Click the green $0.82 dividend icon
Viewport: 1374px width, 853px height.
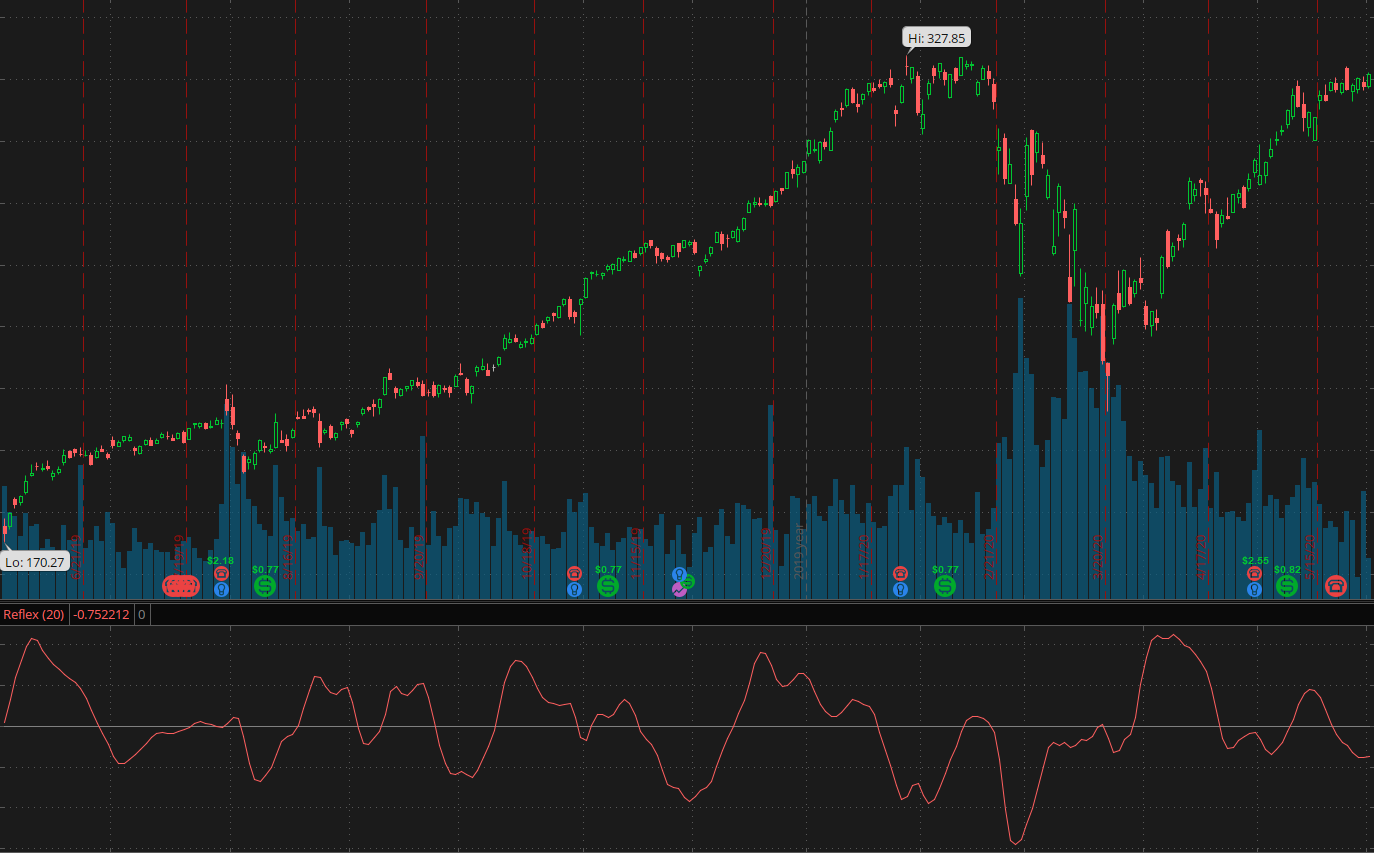1287,586
